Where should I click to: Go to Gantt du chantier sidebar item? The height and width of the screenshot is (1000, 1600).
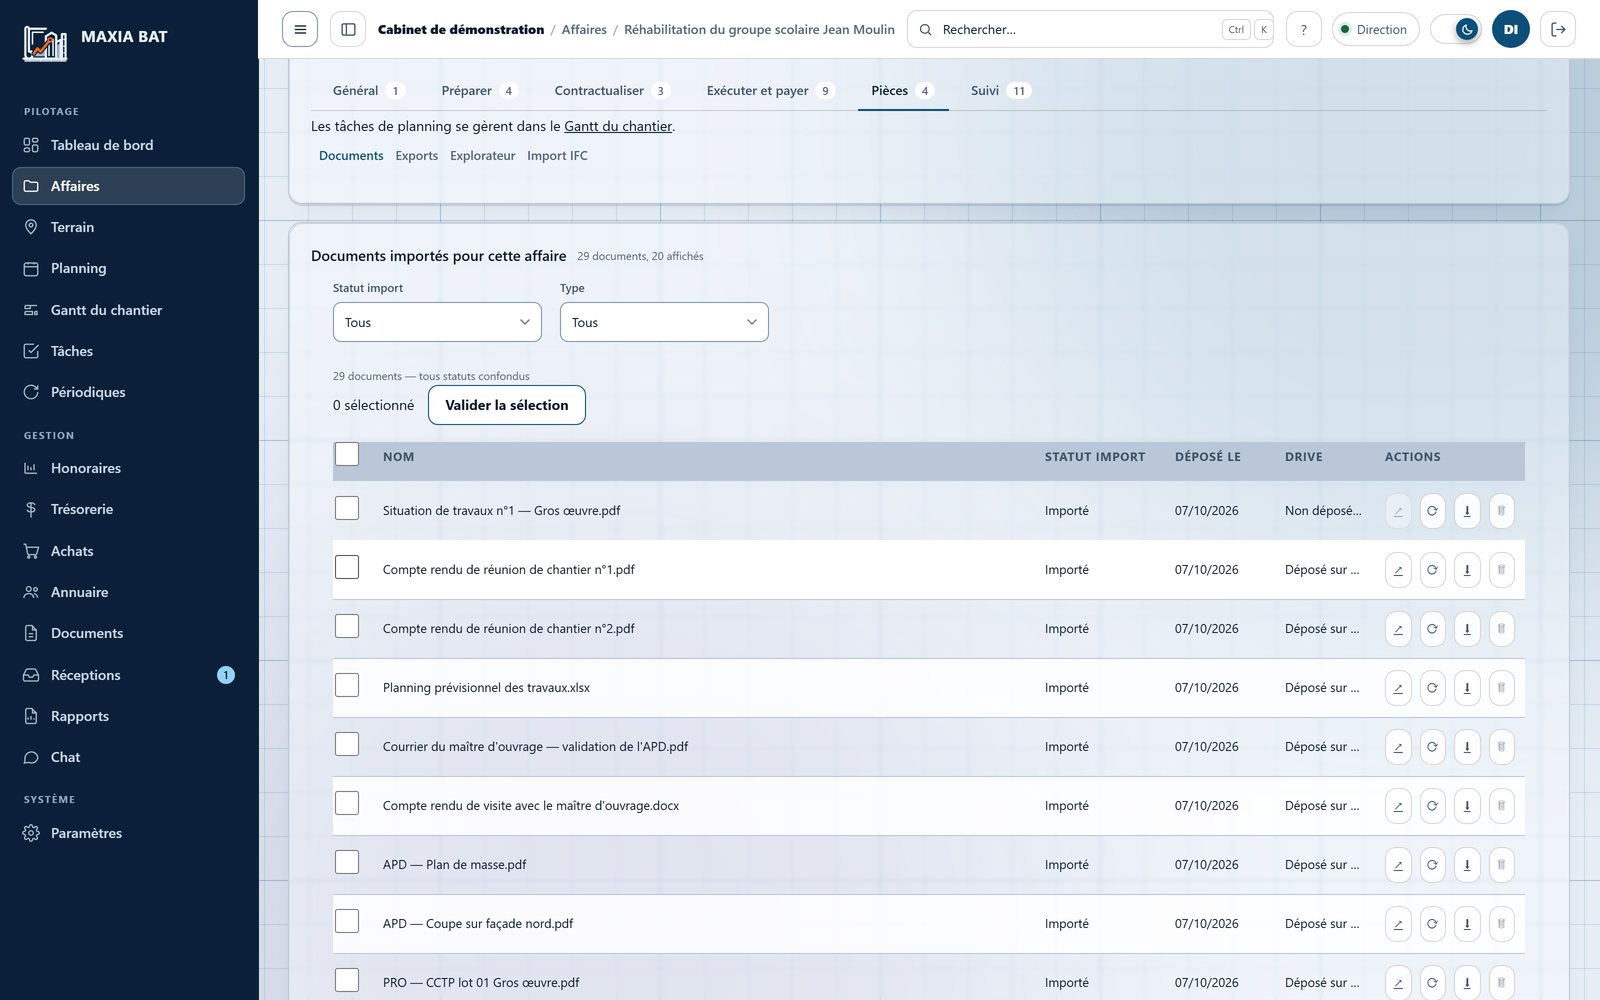[128, 310]
